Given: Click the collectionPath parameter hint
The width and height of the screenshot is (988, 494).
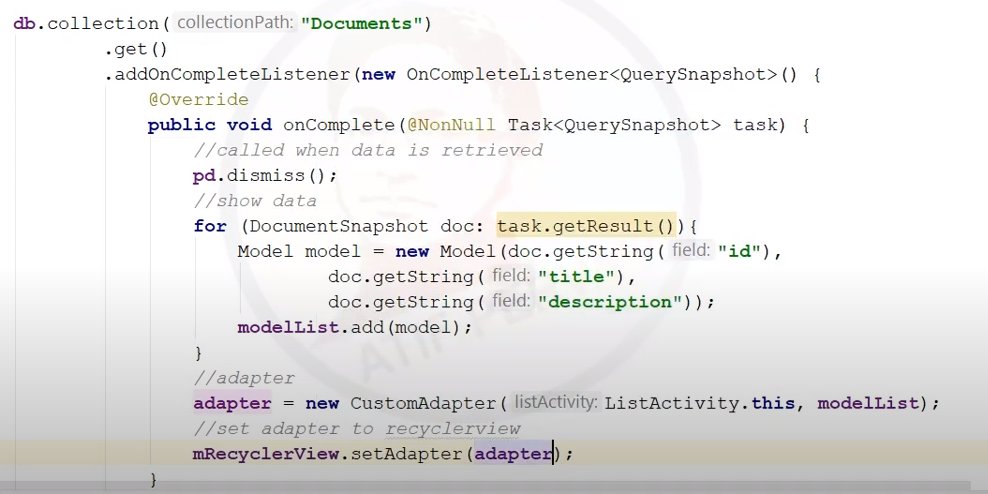Looking at the screenshot, I should click(x=235, y=23).
